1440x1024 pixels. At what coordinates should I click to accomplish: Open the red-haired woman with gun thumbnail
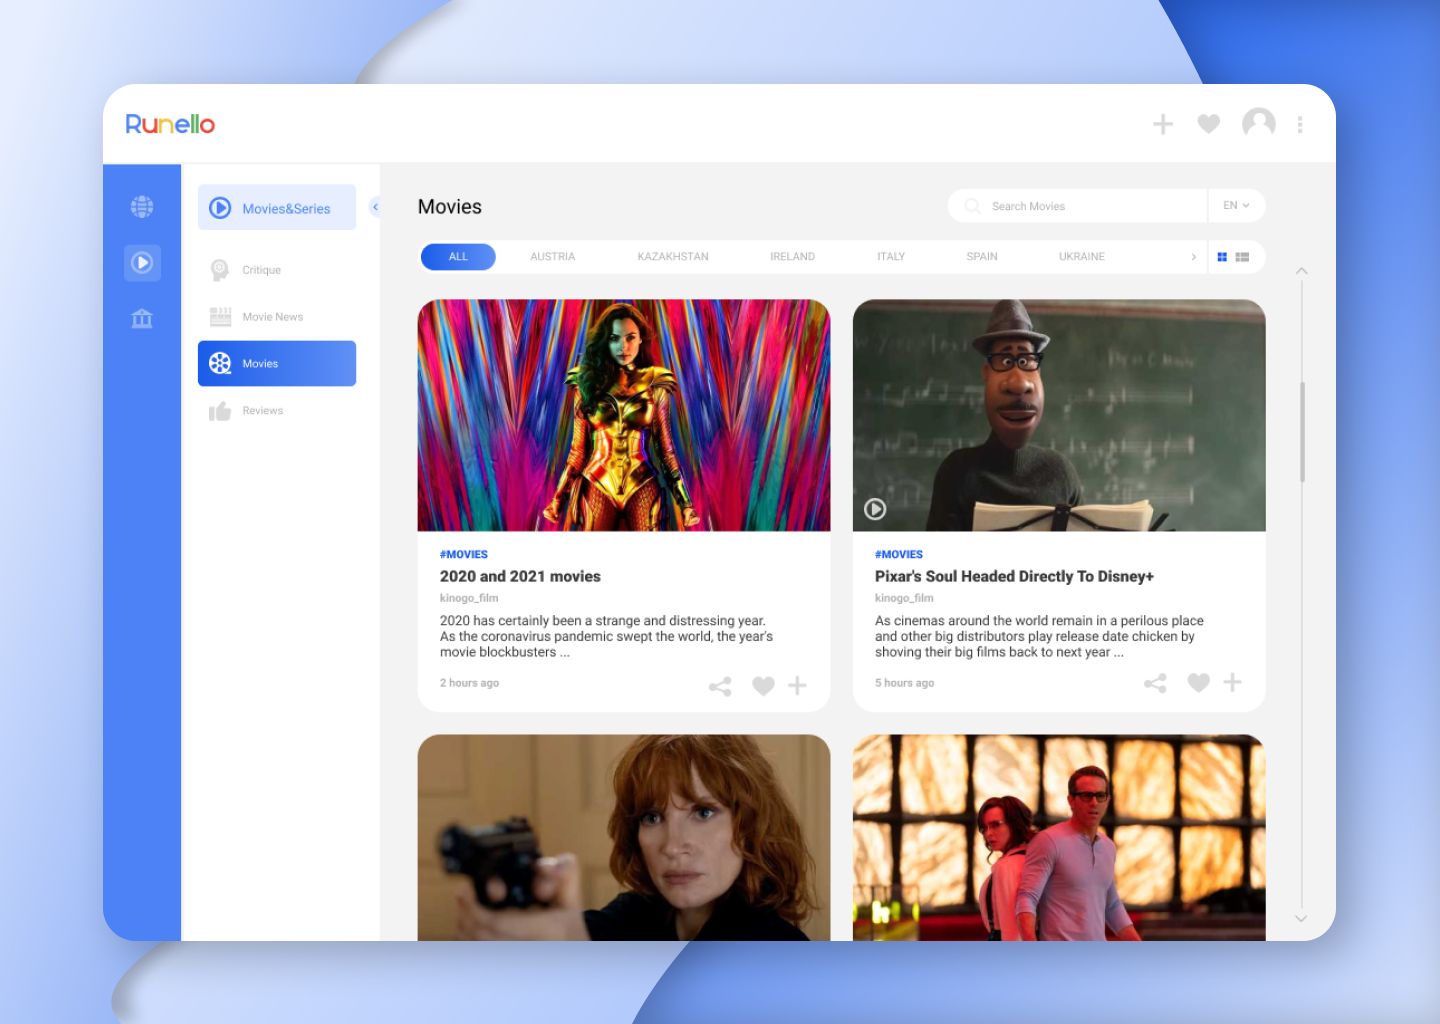pos(624,838)
